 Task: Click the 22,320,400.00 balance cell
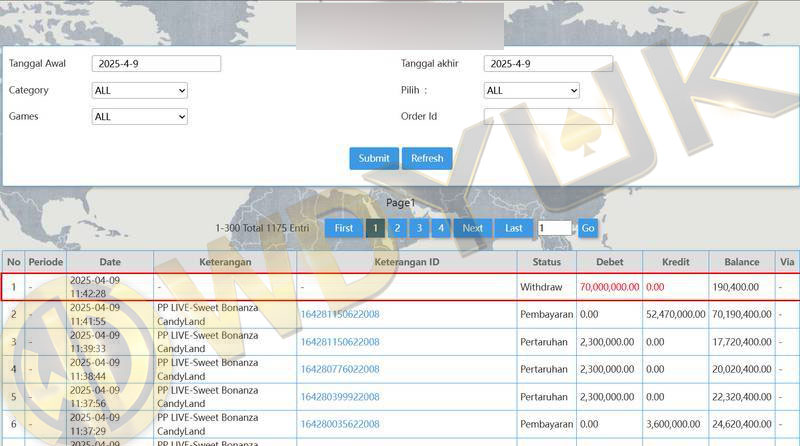click(742, 397)
